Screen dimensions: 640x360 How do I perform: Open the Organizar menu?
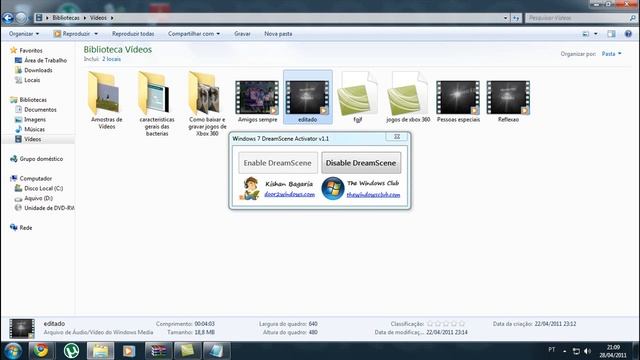click(24, 34)
